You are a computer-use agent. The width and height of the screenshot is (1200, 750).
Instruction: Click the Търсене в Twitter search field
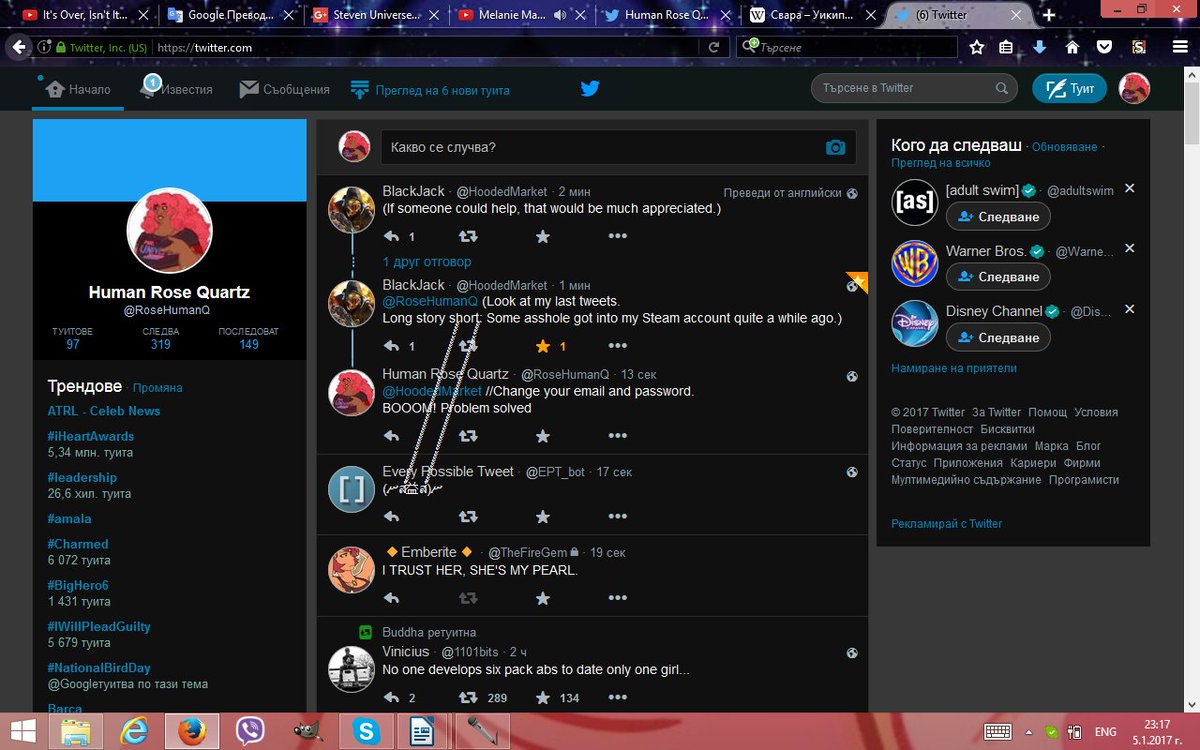pyautogui.click(x=900, y=88)
